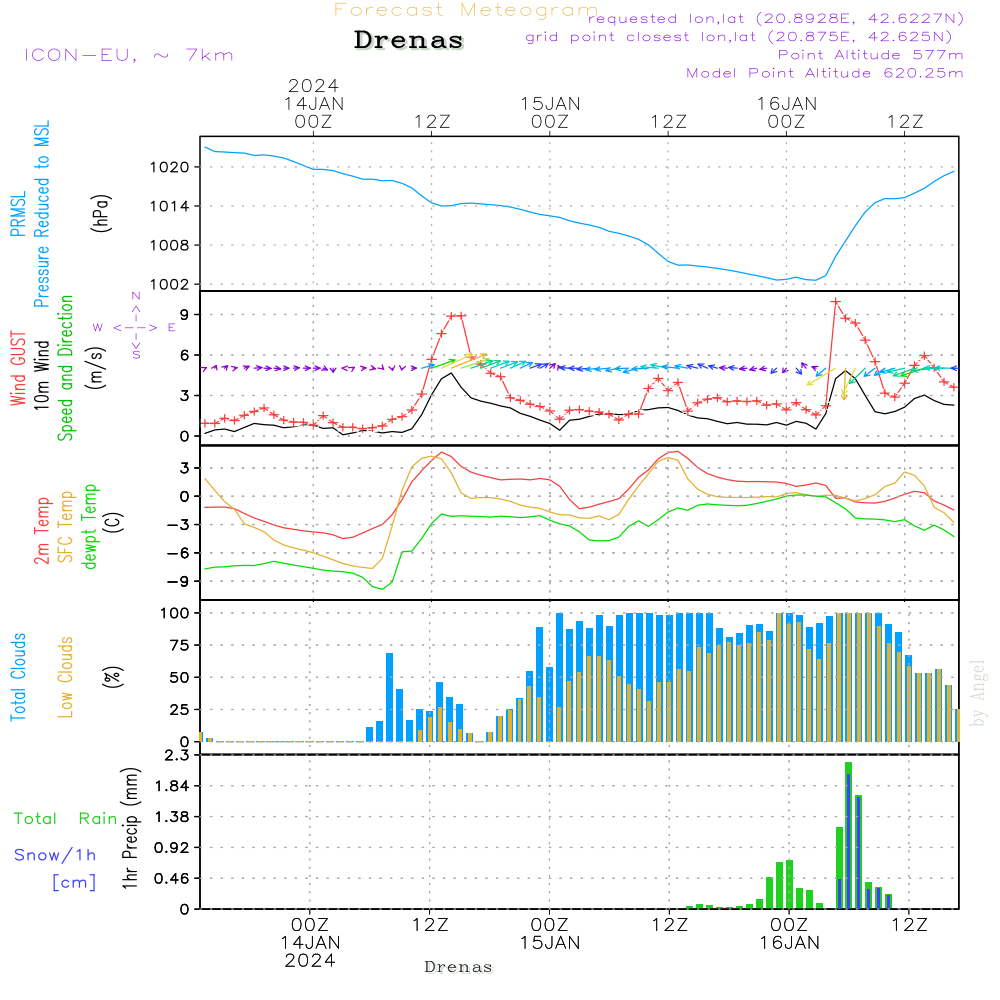
Task: Click the Low Clouds legend label
Action: click(x=66, y=677)
